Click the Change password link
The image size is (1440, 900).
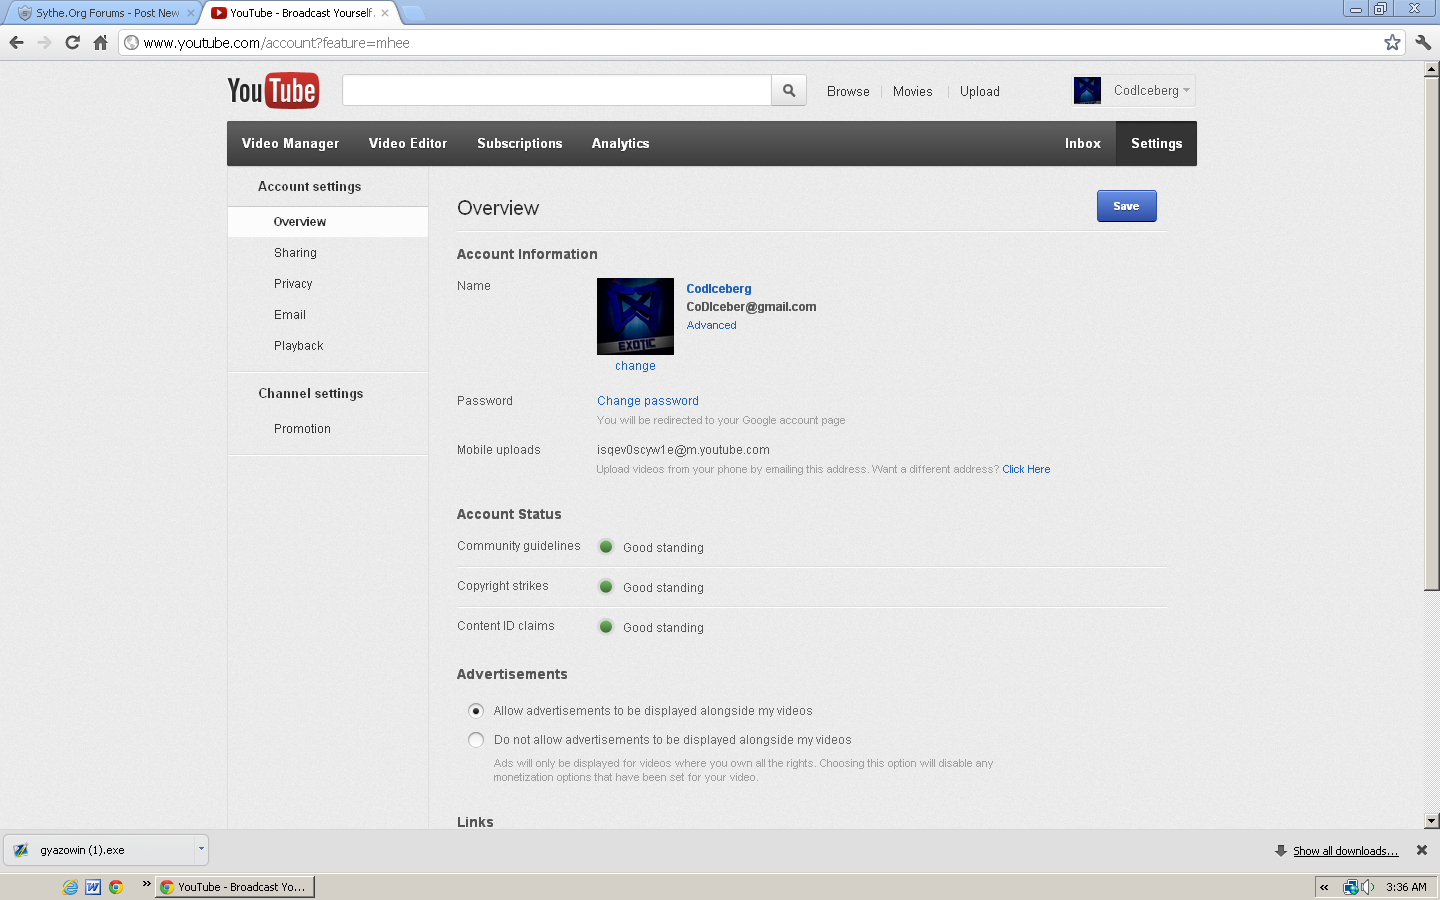(x=648, y=401)
